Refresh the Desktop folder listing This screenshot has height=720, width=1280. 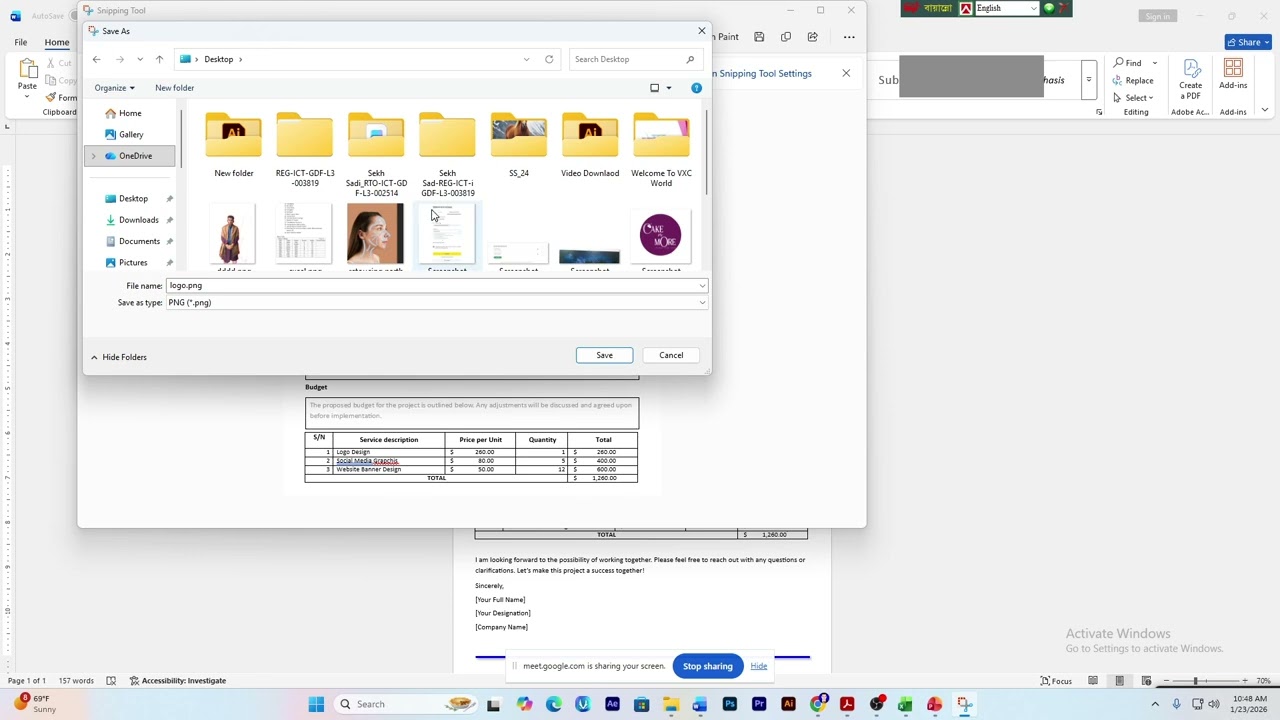(549, 59)
